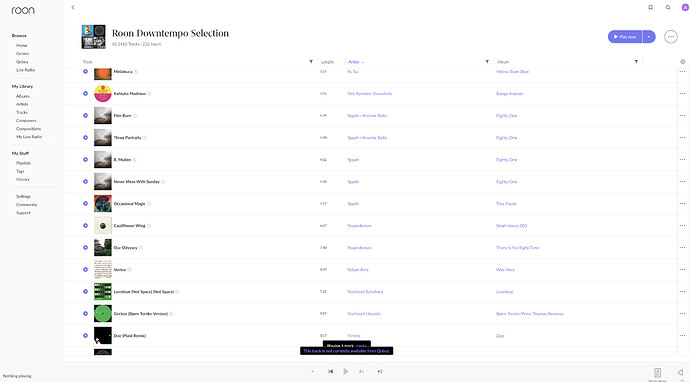690x382 pixels.
Task: Open the album link There Is No Right Time
Action: (518, 248)
